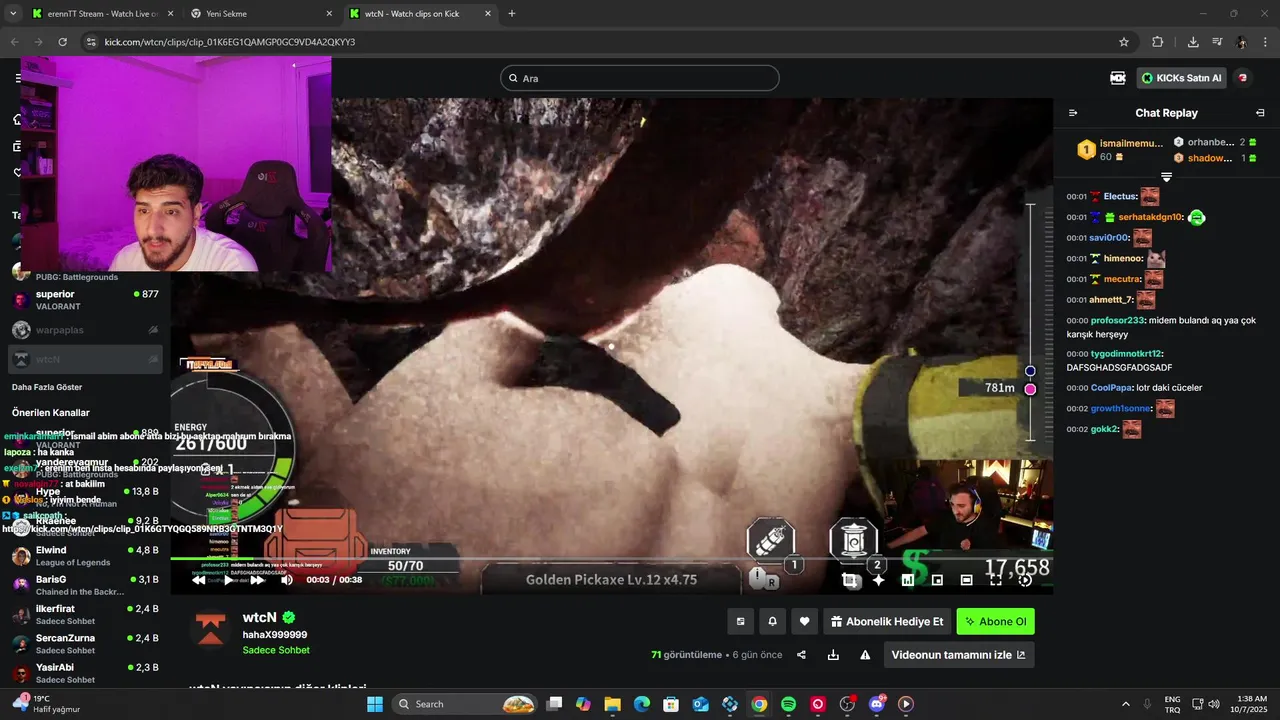Image resolution: width=1280 pixels, height=720 pixels.
Task: Download the clip
Action: pyautogui.click(x=833, y=655)
